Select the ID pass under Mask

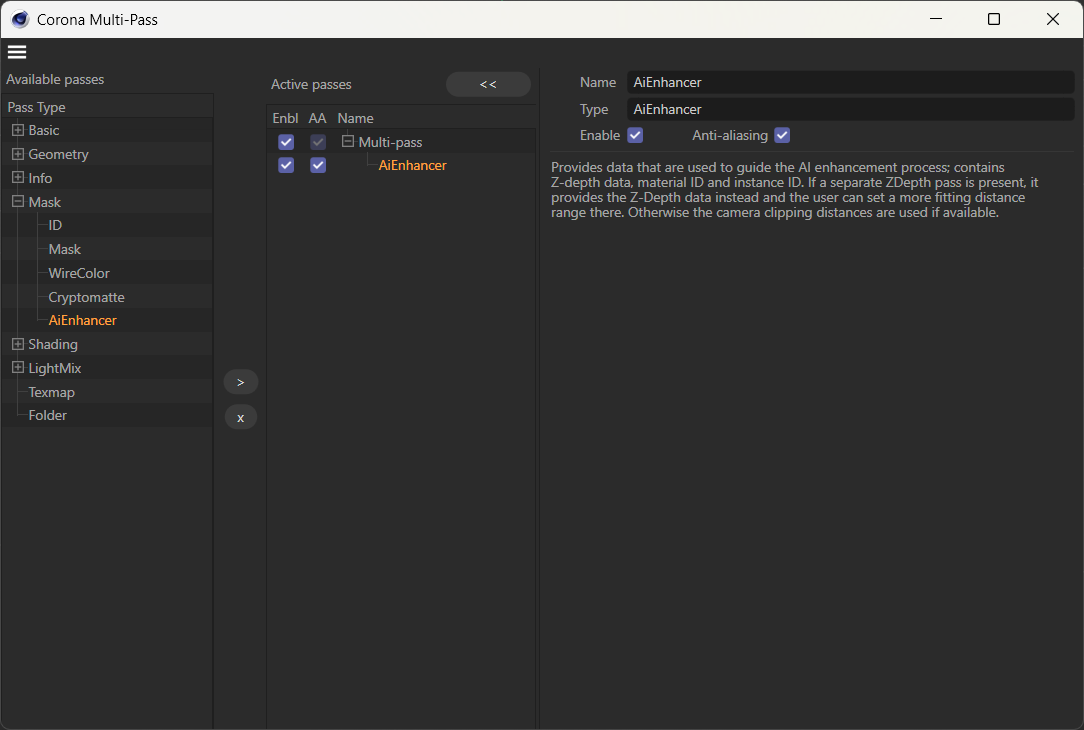pos(55,225)
